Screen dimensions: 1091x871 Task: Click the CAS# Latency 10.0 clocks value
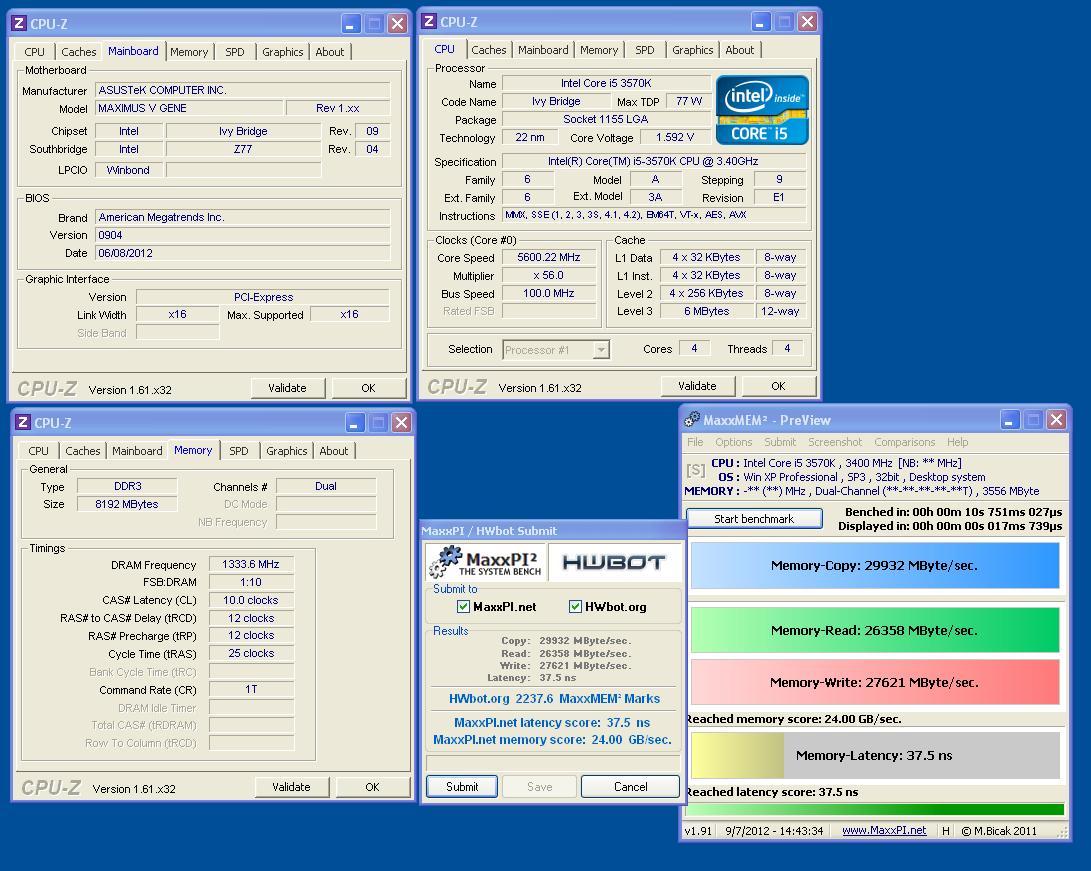250,600
